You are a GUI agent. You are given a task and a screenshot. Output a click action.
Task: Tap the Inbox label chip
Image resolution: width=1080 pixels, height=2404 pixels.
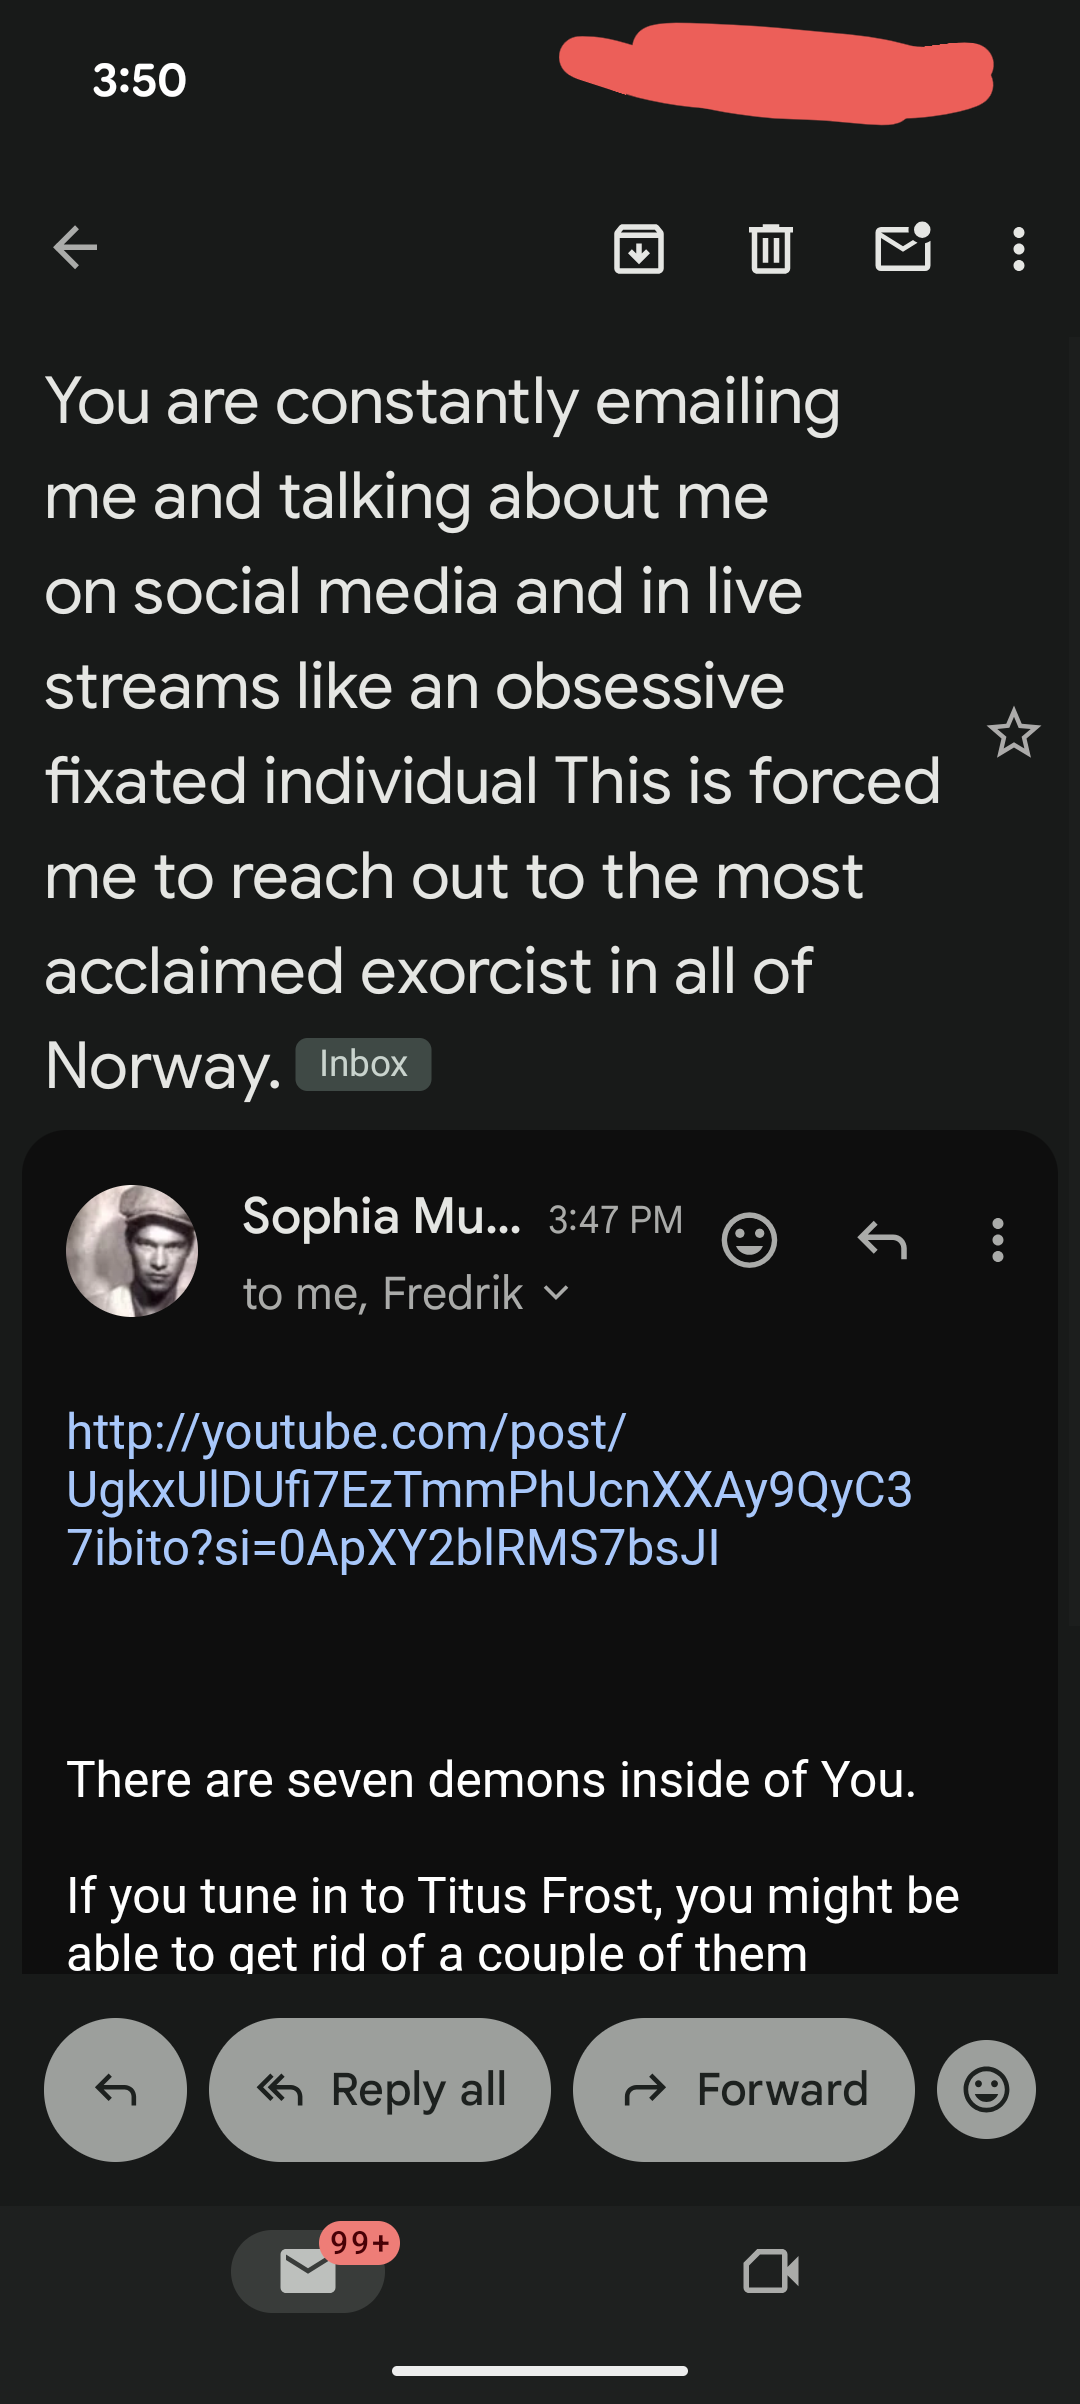(x=363, y=1064)
